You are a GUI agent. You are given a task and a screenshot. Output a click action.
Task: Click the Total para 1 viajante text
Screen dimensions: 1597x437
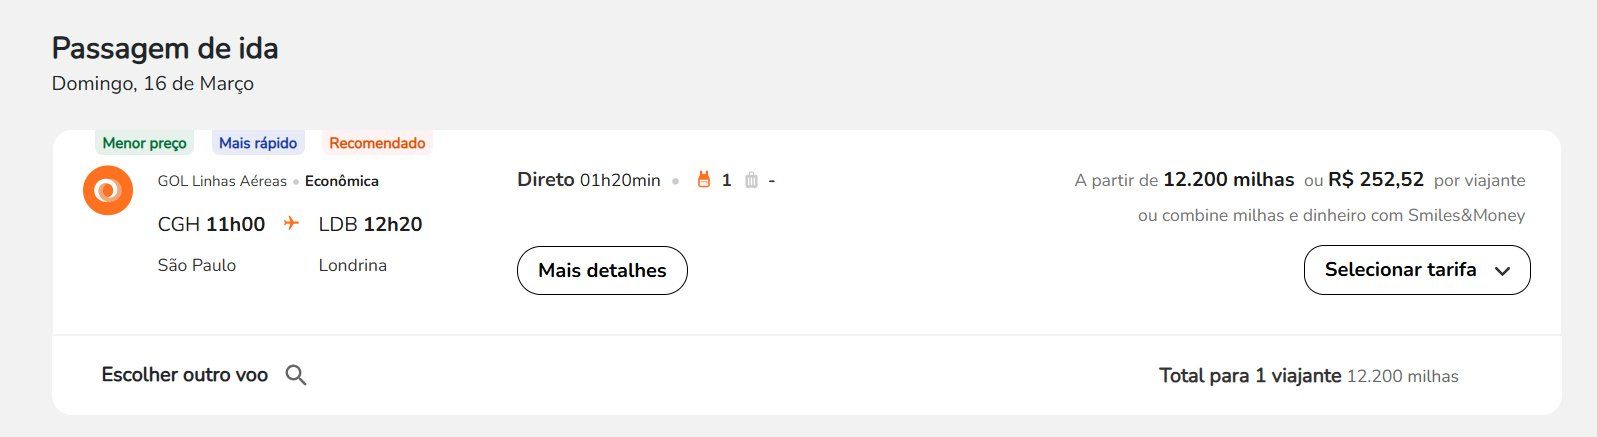click(1250, 376)
